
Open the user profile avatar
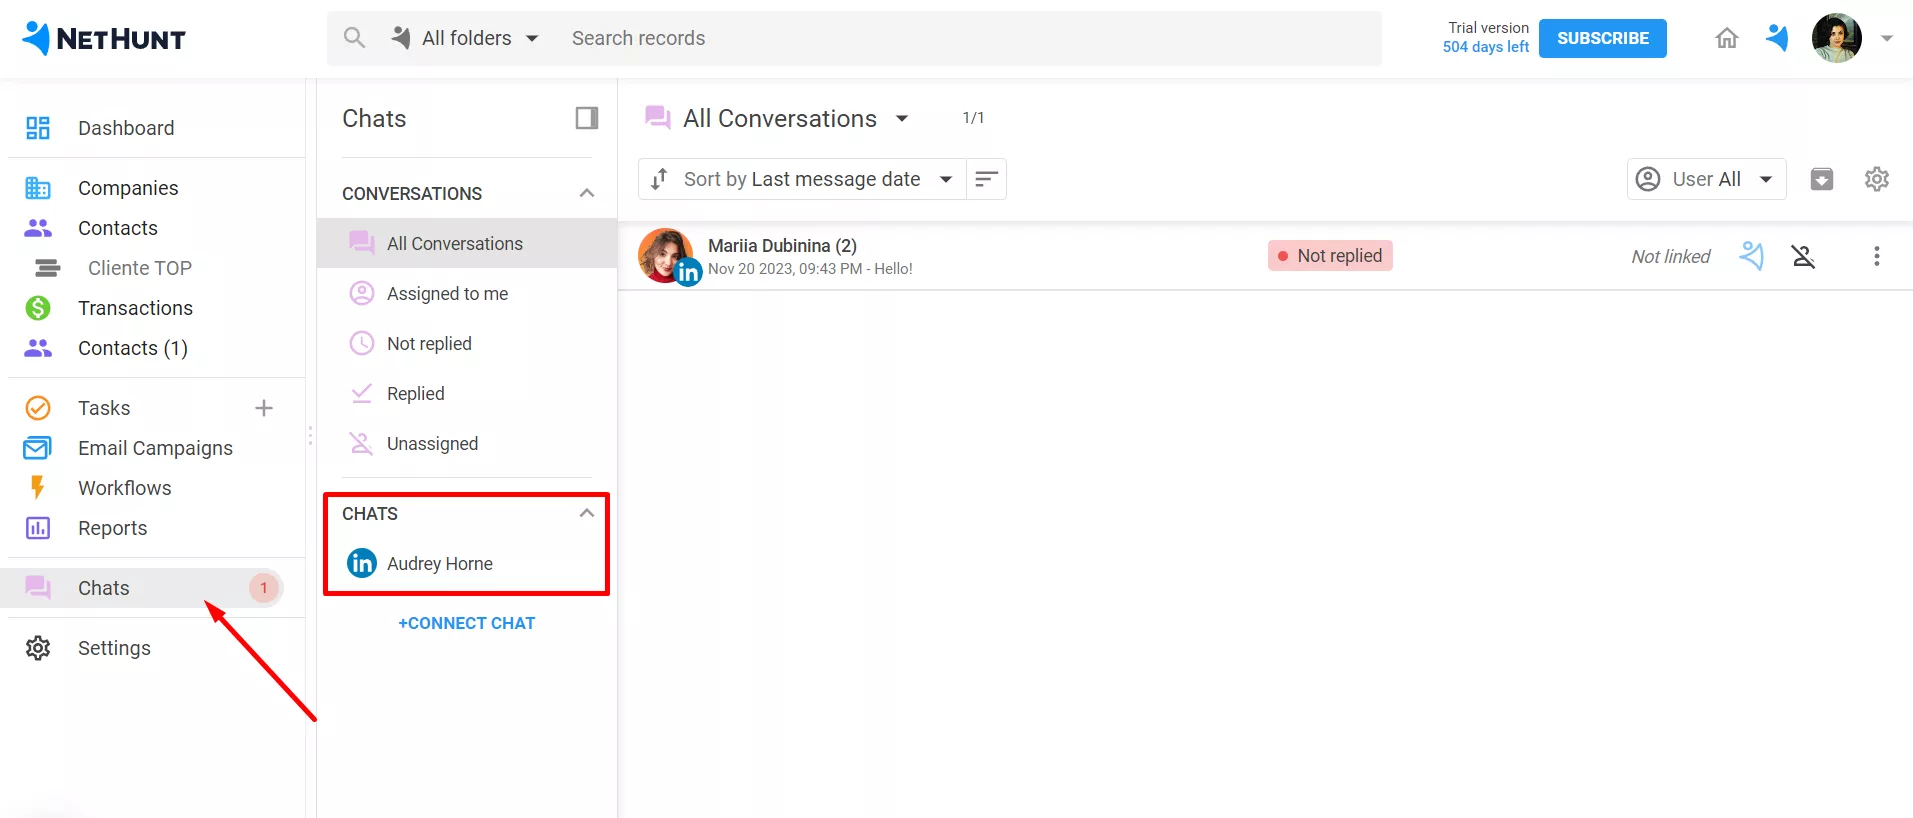pyautogui.click(x=1837, y=38)
